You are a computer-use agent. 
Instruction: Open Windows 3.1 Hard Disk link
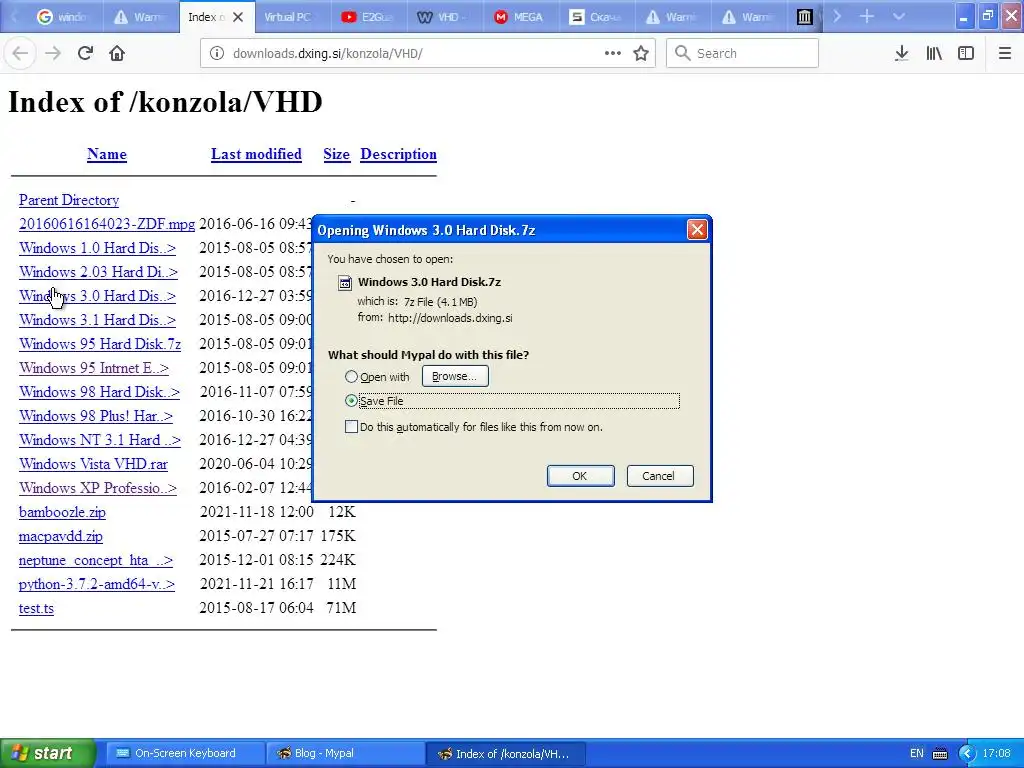97,320
